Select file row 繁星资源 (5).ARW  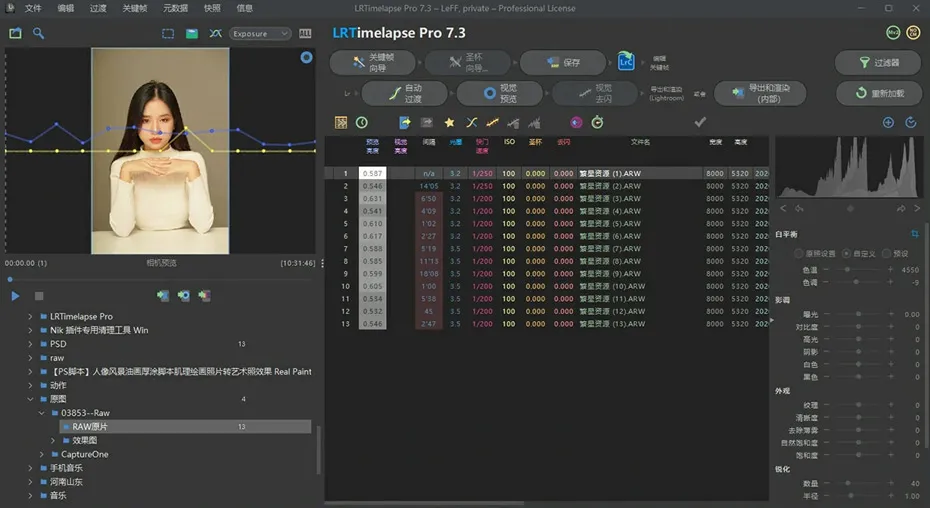pos(610,223)
